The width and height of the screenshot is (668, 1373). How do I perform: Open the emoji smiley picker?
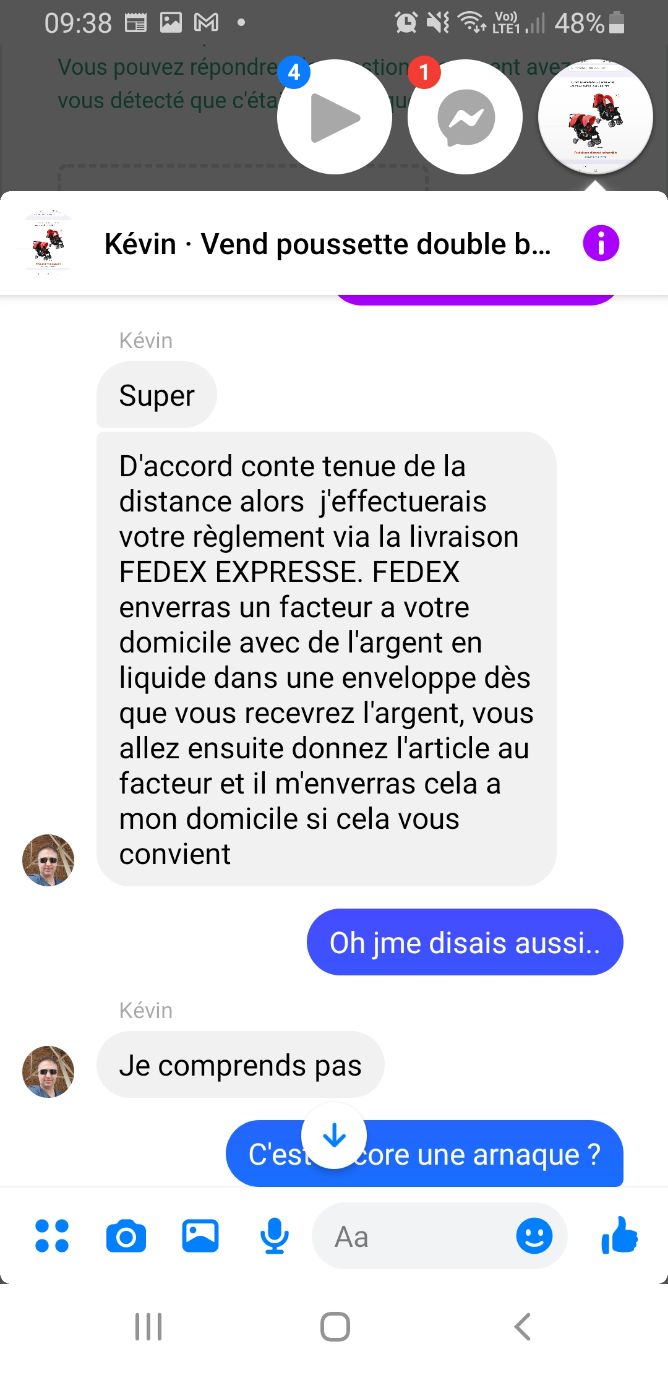pyautogui.click(x=534, y=1237)
